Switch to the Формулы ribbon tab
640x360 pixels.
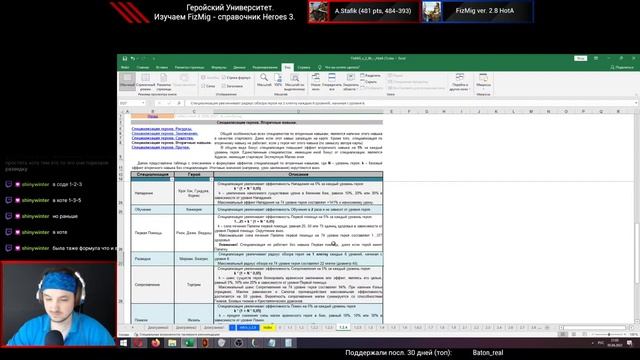point(219,67)
